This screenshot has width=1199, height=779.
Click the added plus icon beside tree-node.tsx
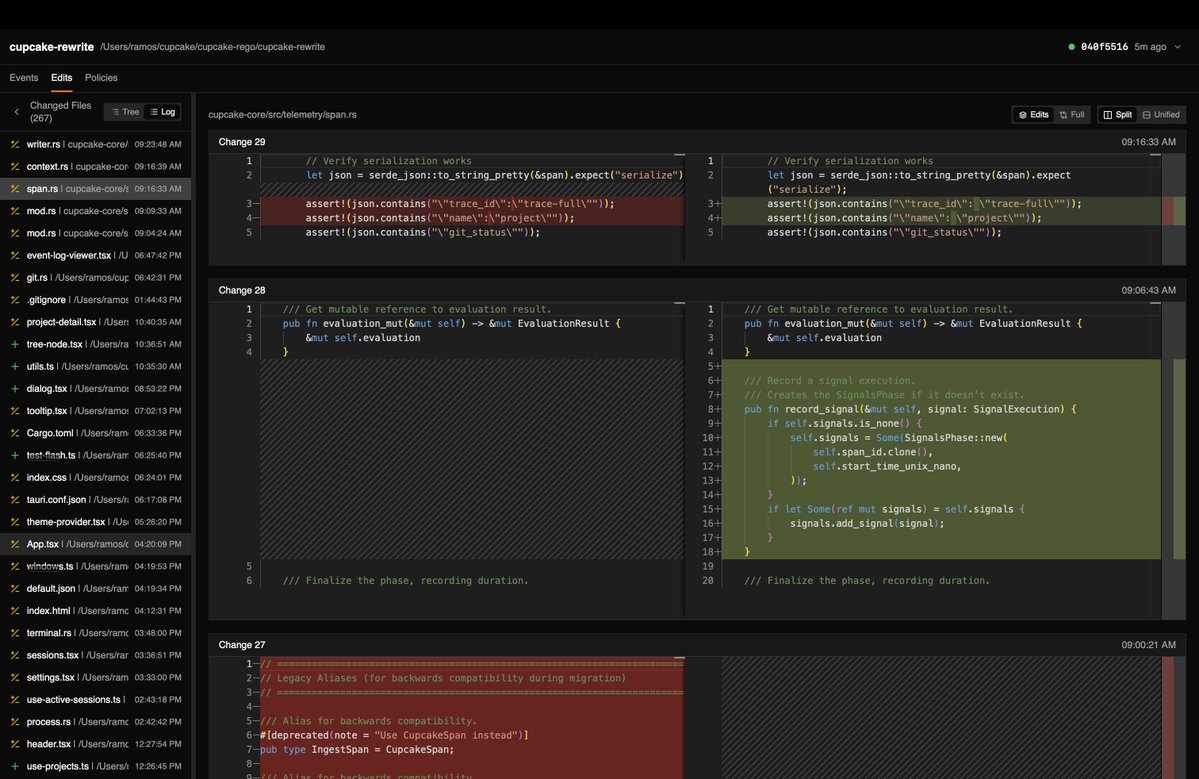[15, 344]
